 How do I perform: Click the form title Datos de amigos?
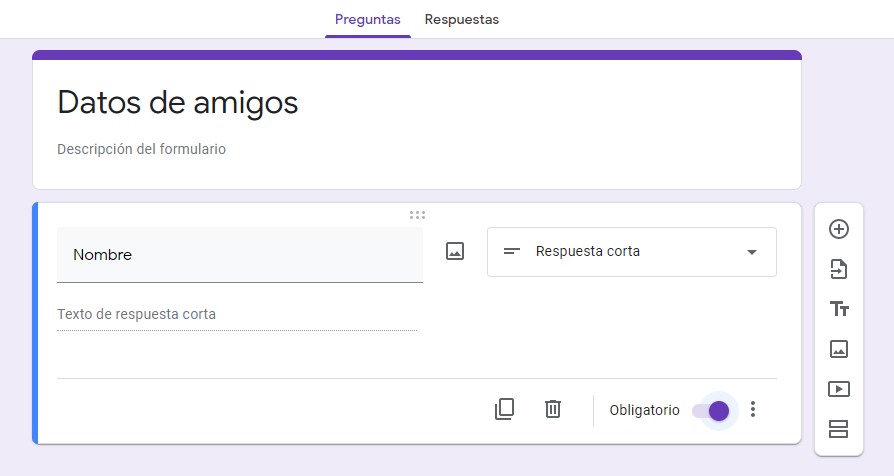[x=178, y=102]
